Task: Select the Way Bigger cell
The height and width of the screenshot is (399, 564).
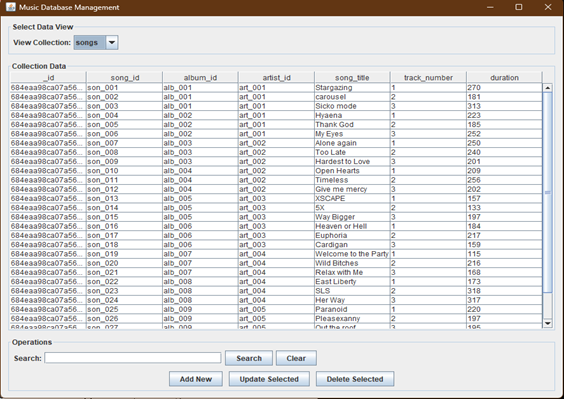Action: [352, 217]
